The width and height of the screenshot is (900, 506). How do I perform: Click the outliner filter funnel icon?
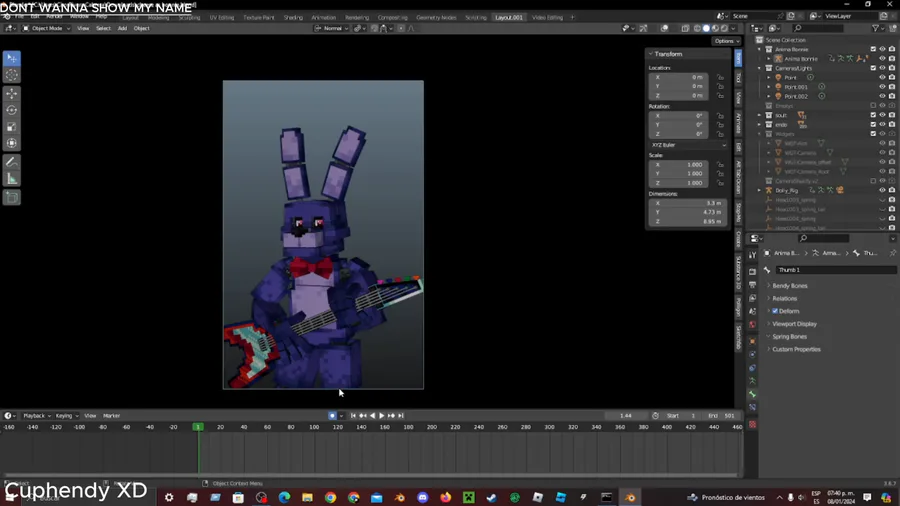pos(875,28)
